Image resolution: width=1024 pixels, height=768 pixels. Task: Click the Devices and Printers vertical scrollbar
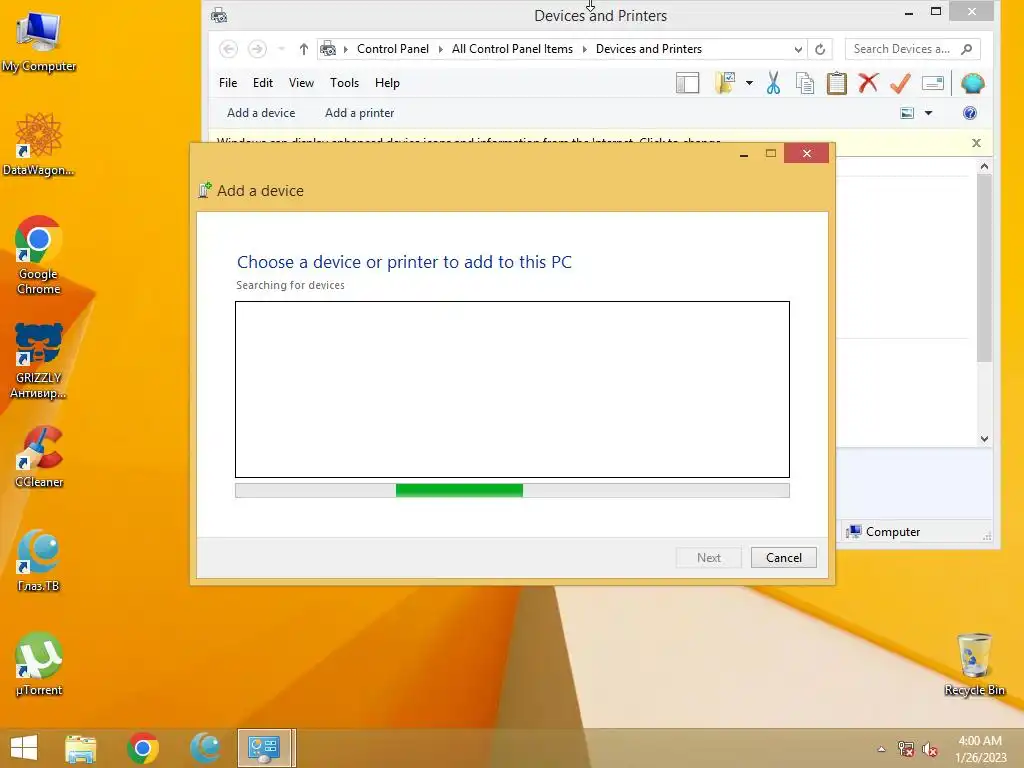984,268
